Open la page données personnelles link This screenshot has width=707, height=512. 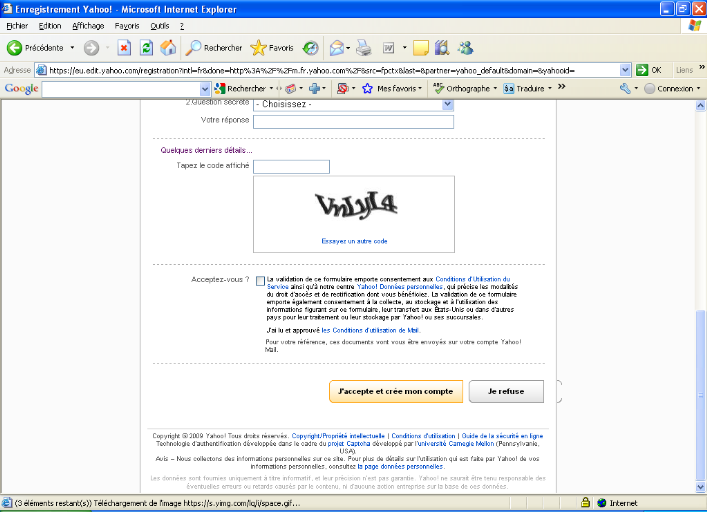click(x=400, y=466)
